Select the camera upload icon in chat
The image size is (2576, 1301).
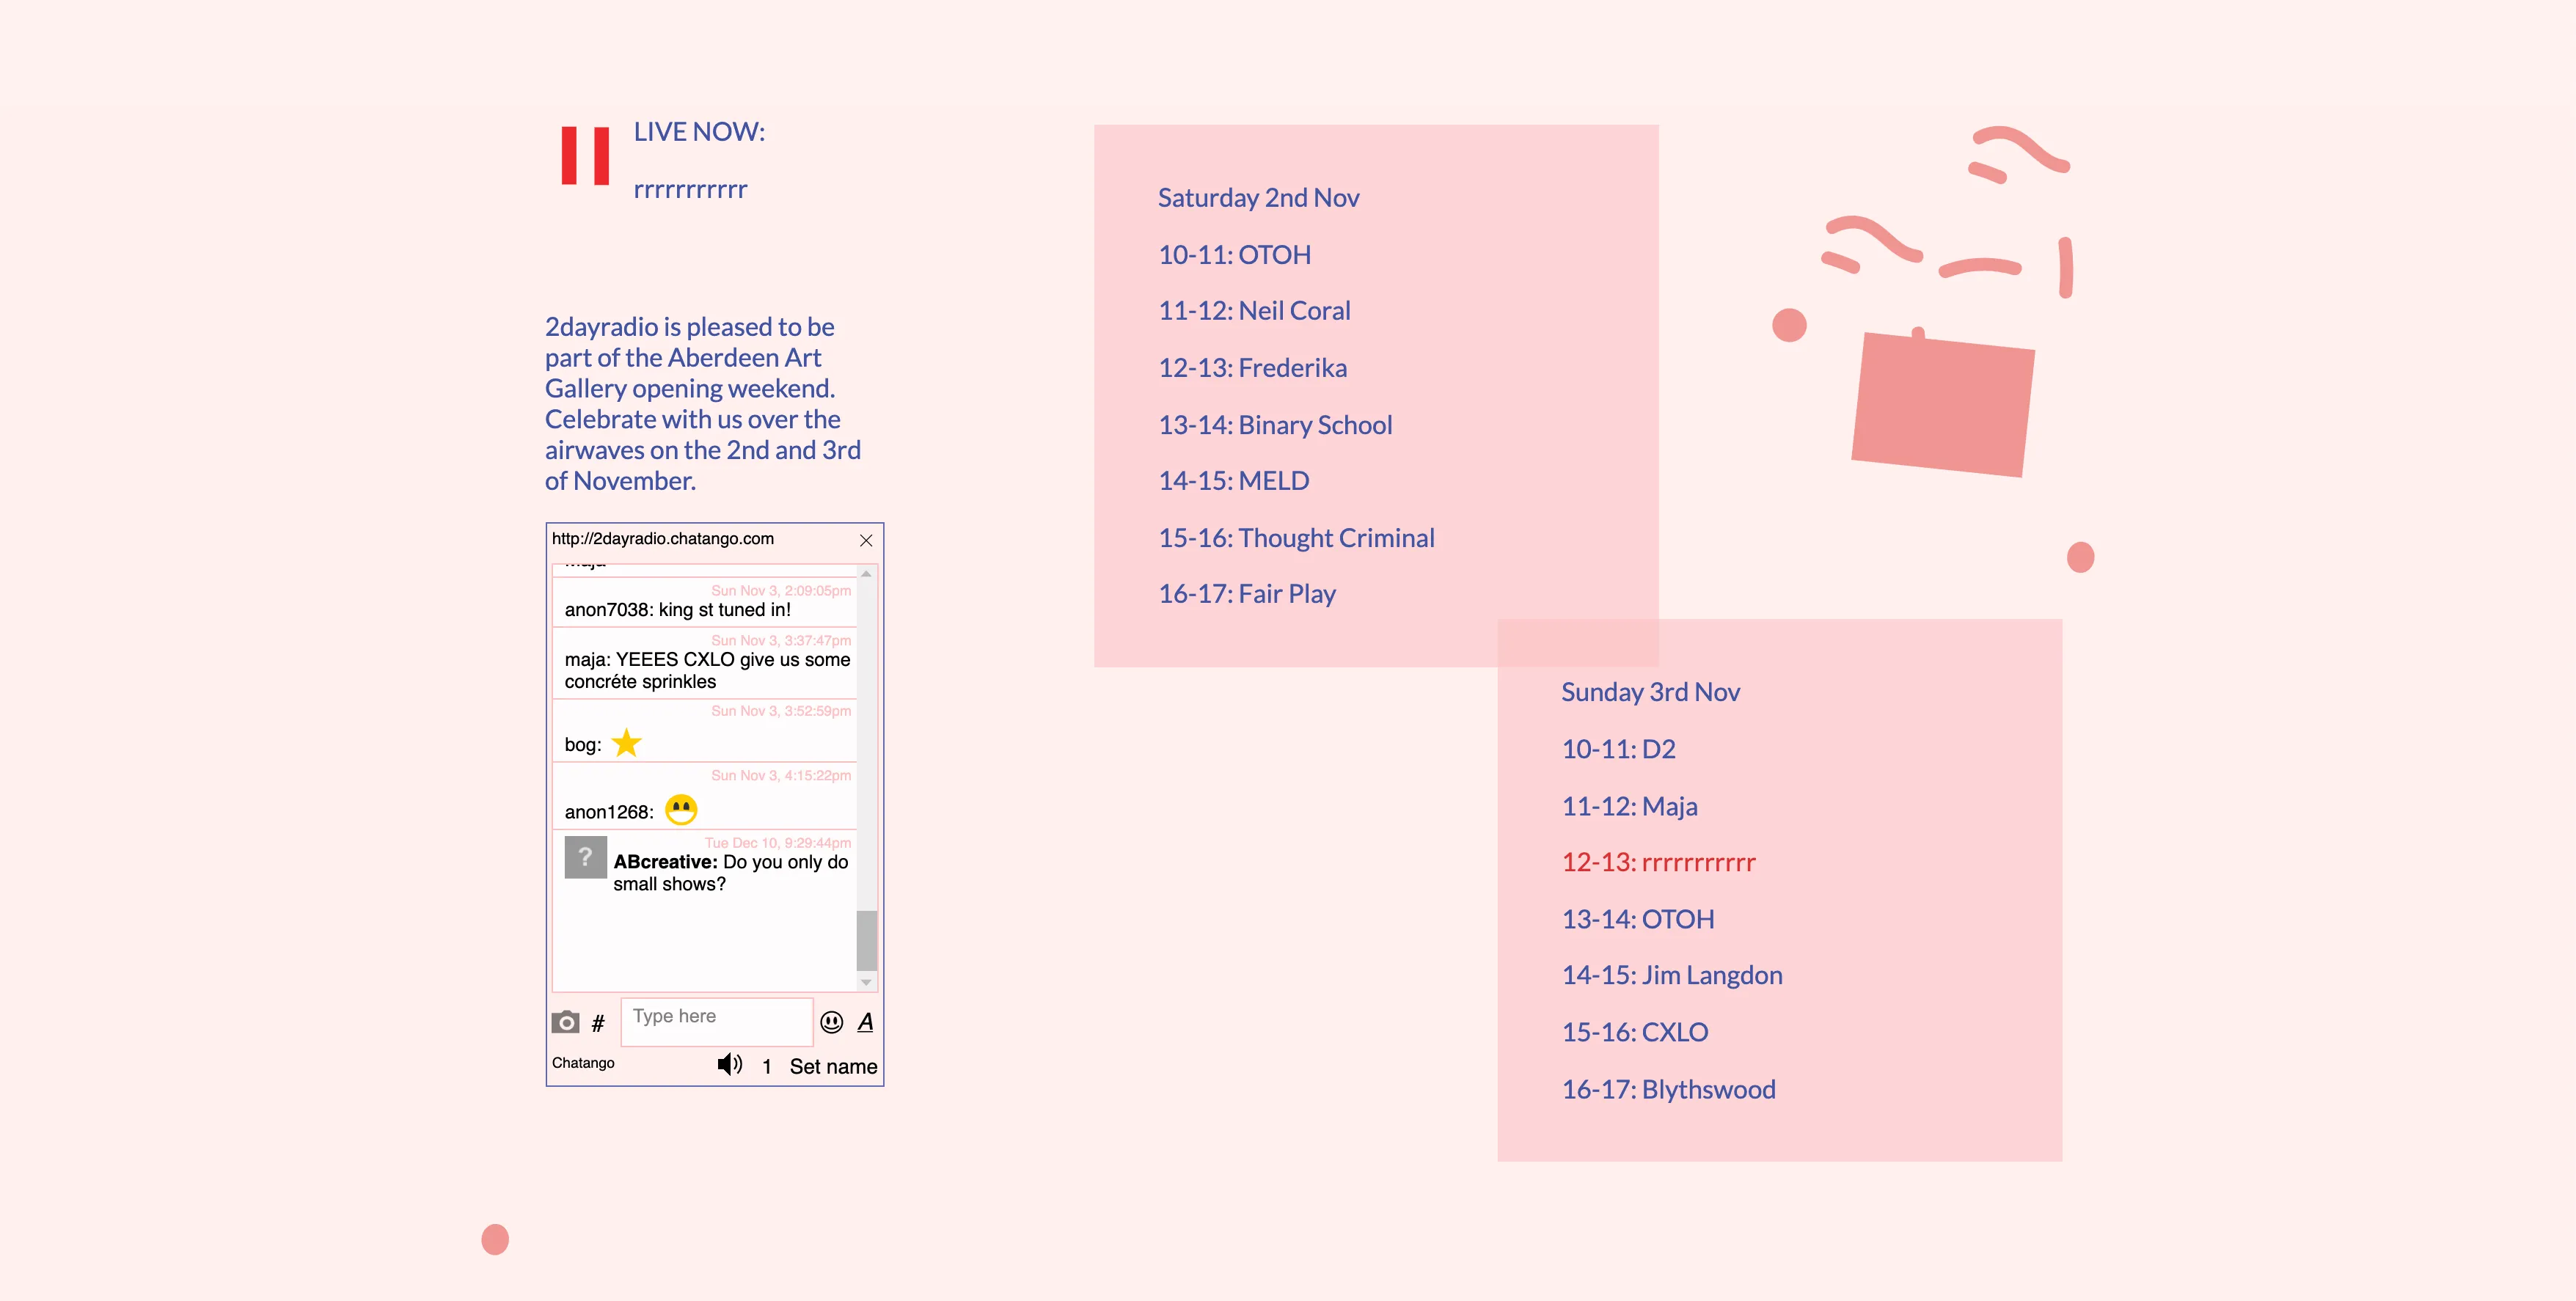coord(567,1021)
